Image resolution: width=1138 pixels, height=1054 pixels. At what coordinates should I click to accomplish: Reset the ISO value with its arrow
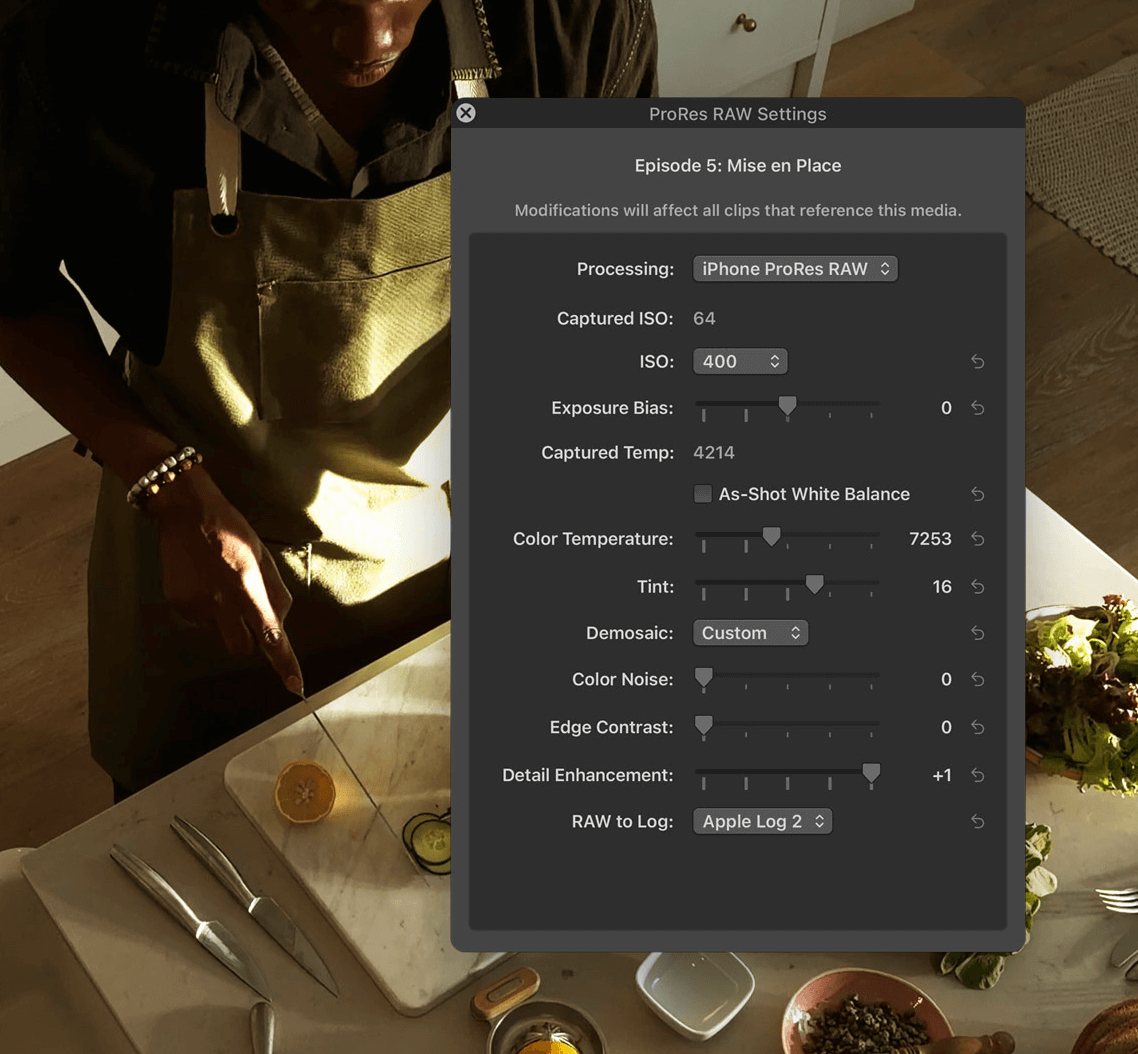977,362
